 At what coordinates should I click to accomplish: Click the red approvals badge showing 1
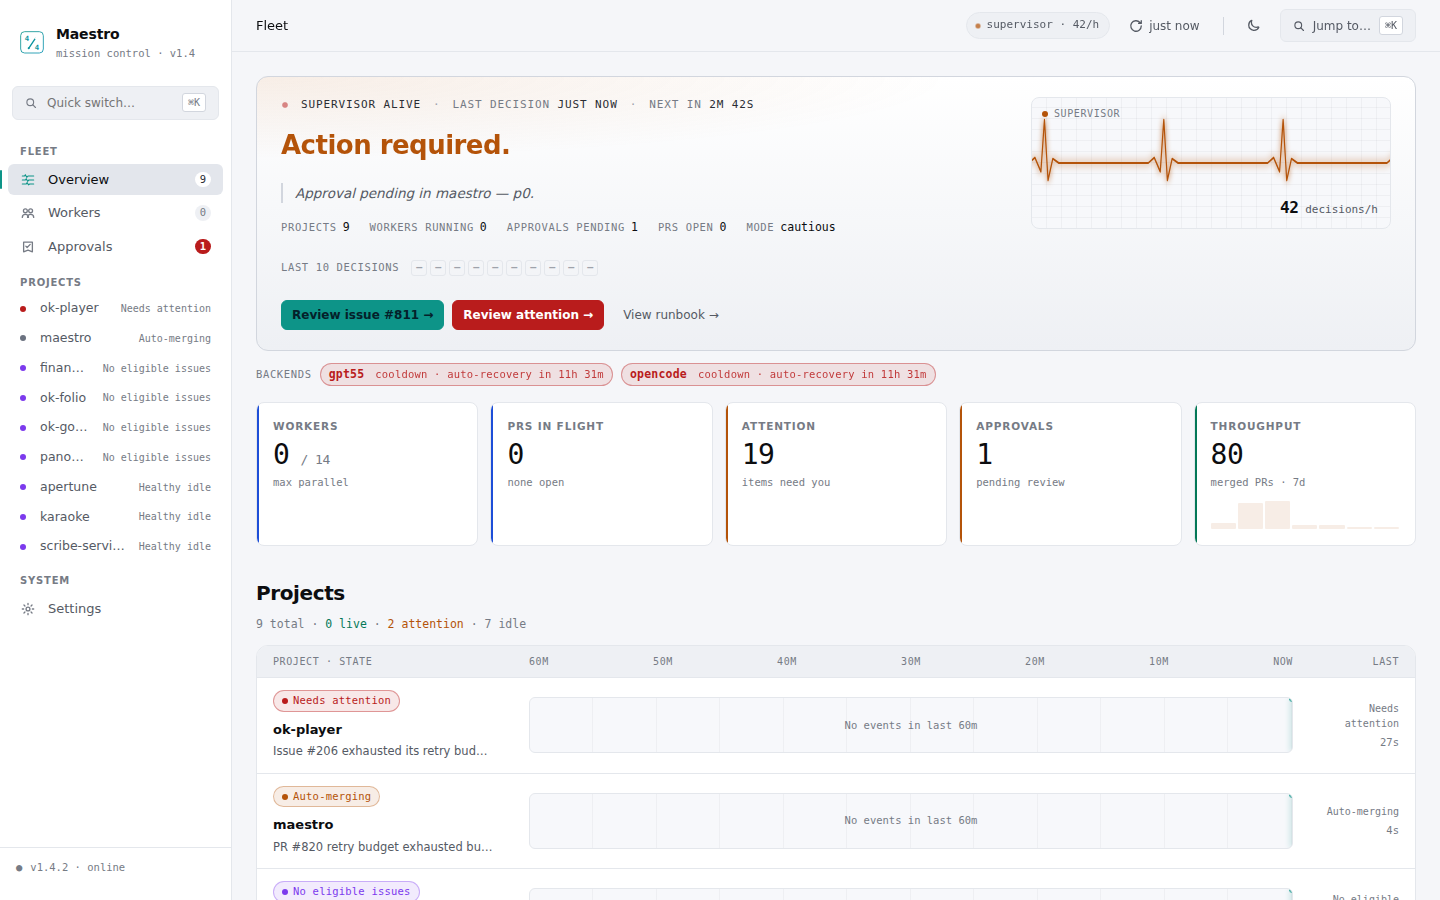pos(203,246)
